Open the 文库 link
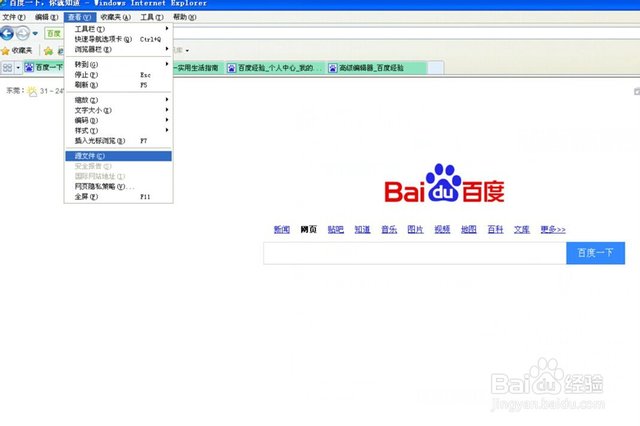Viewport: 640px width, 426px height. tap(522, 229)
